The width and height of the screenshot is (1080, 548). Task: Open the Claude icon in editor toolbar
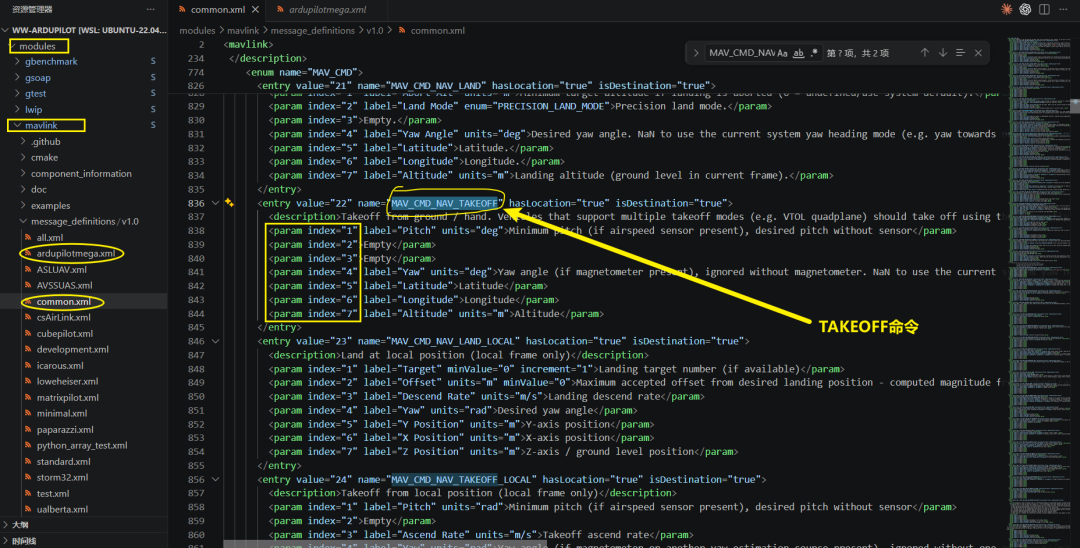(1007, 9)
